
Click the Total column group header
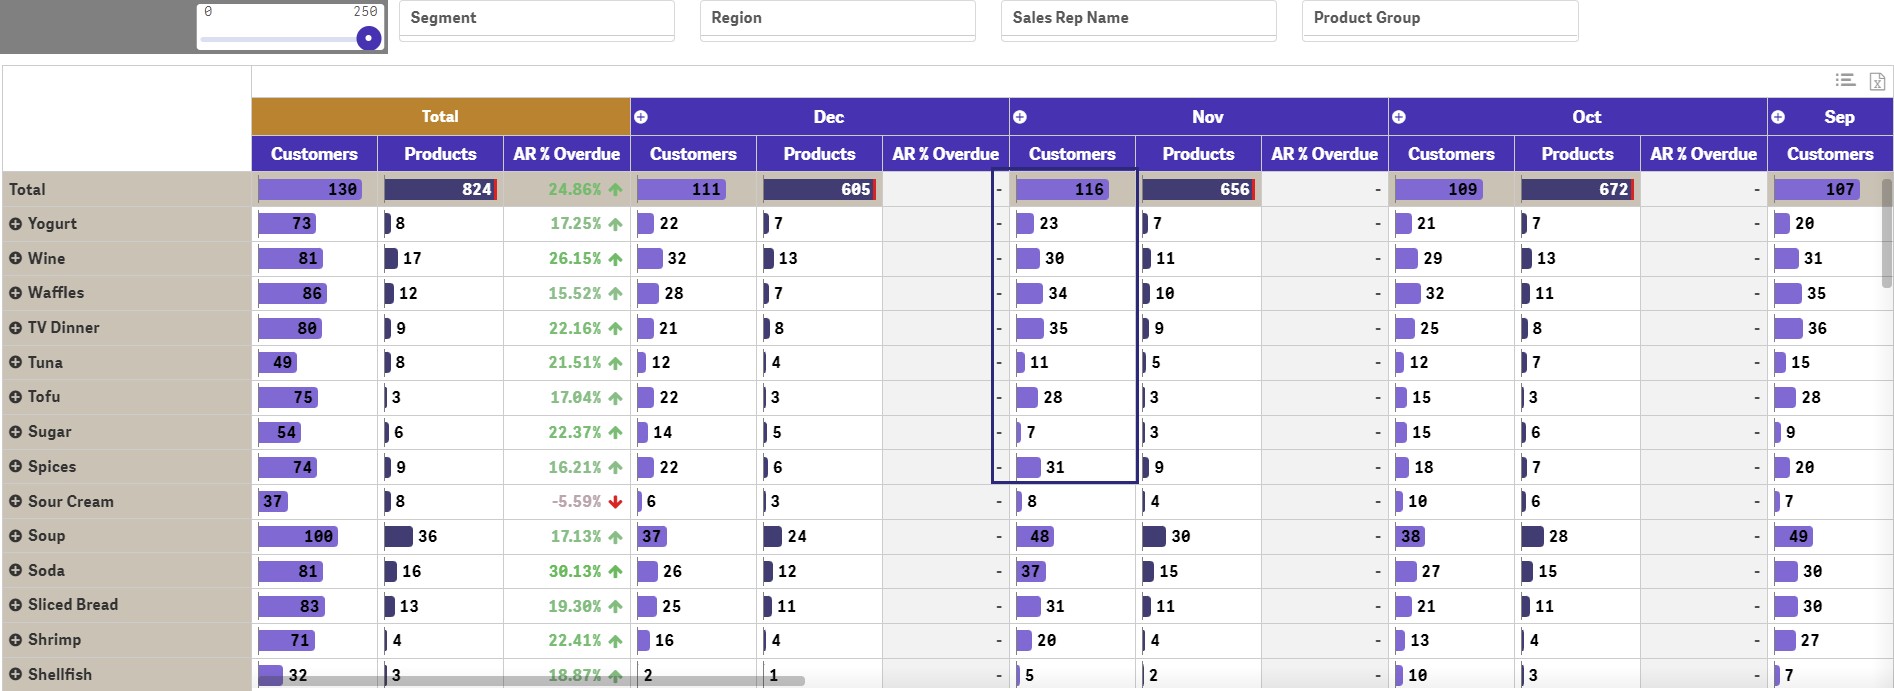(441, 117)
